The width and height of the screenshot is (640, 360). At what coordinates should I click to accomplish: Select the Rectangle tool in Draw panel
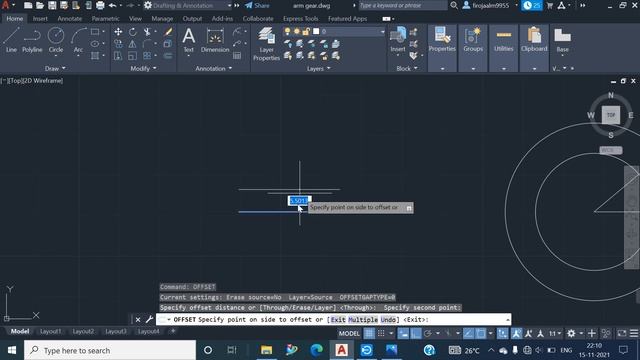[x=95, y=32]
